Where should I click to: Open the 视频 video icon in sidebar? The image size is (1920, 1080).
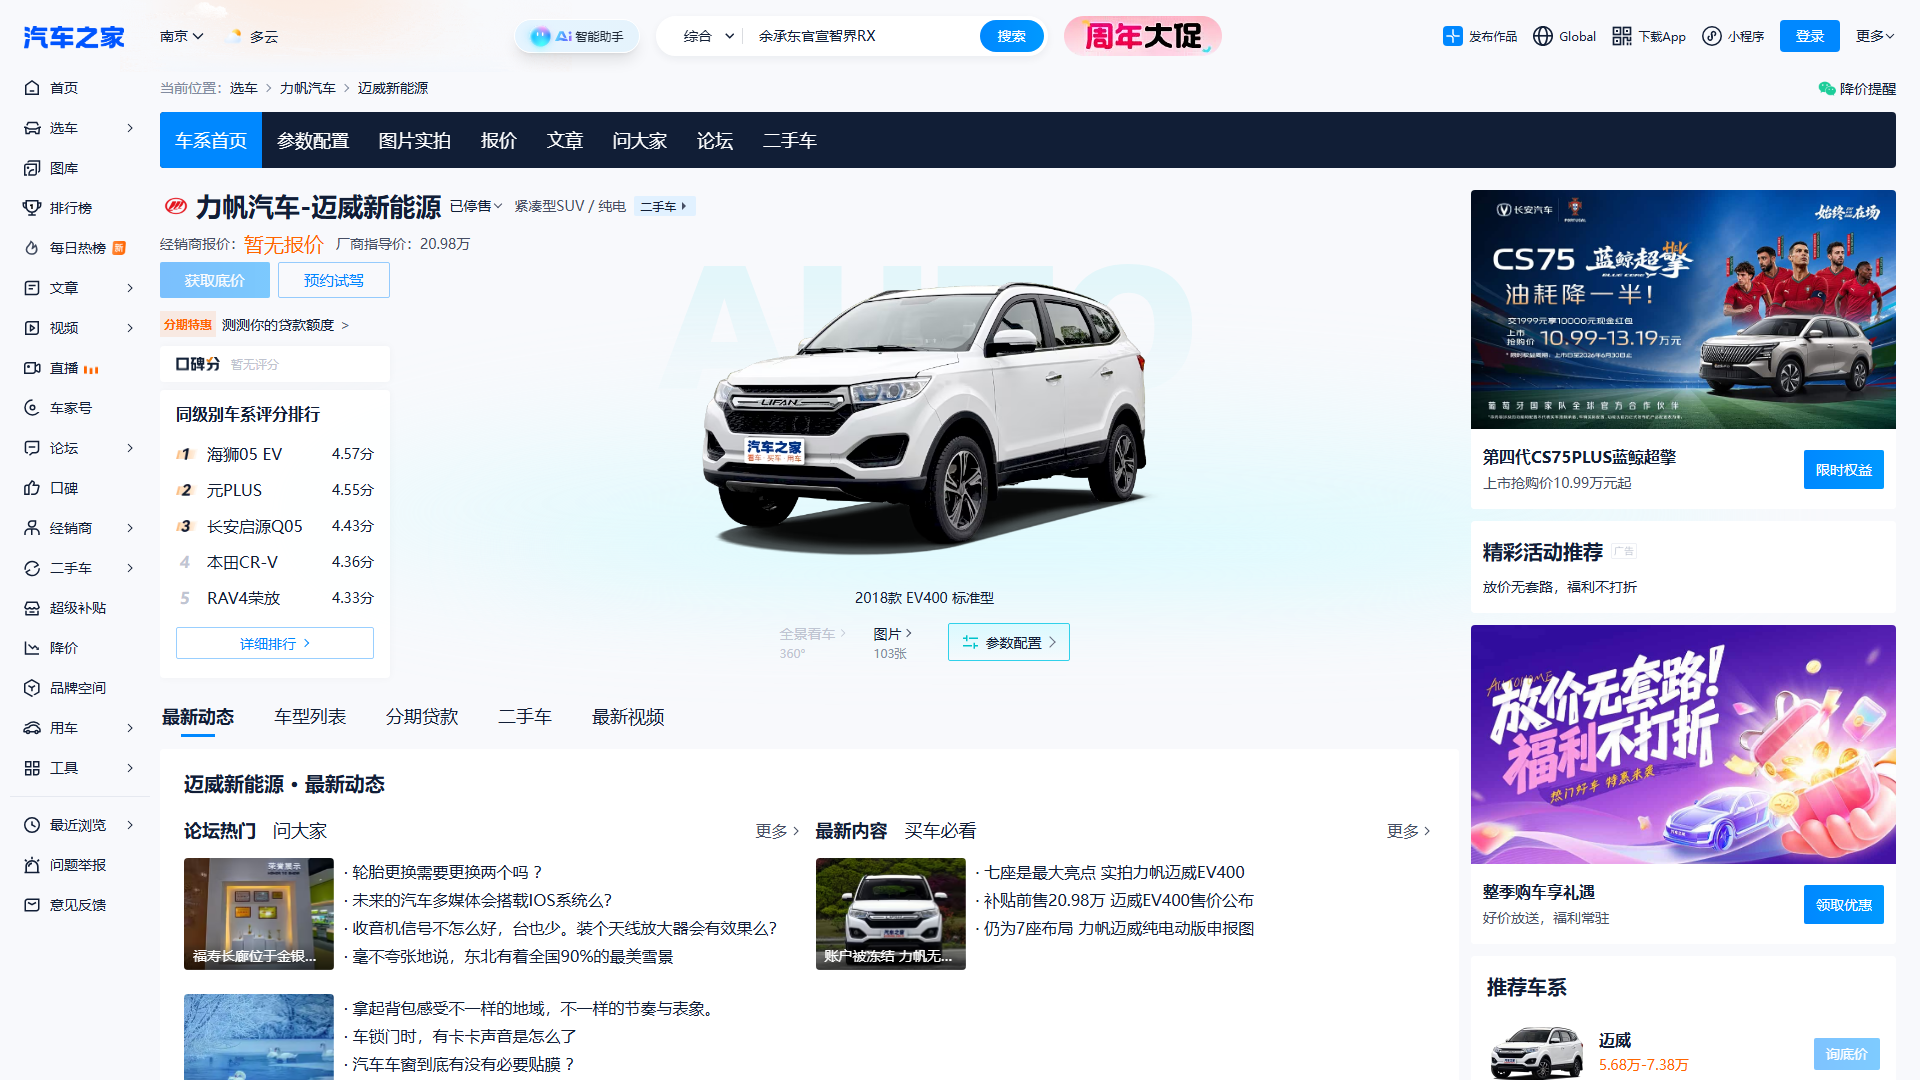[32, 328]
